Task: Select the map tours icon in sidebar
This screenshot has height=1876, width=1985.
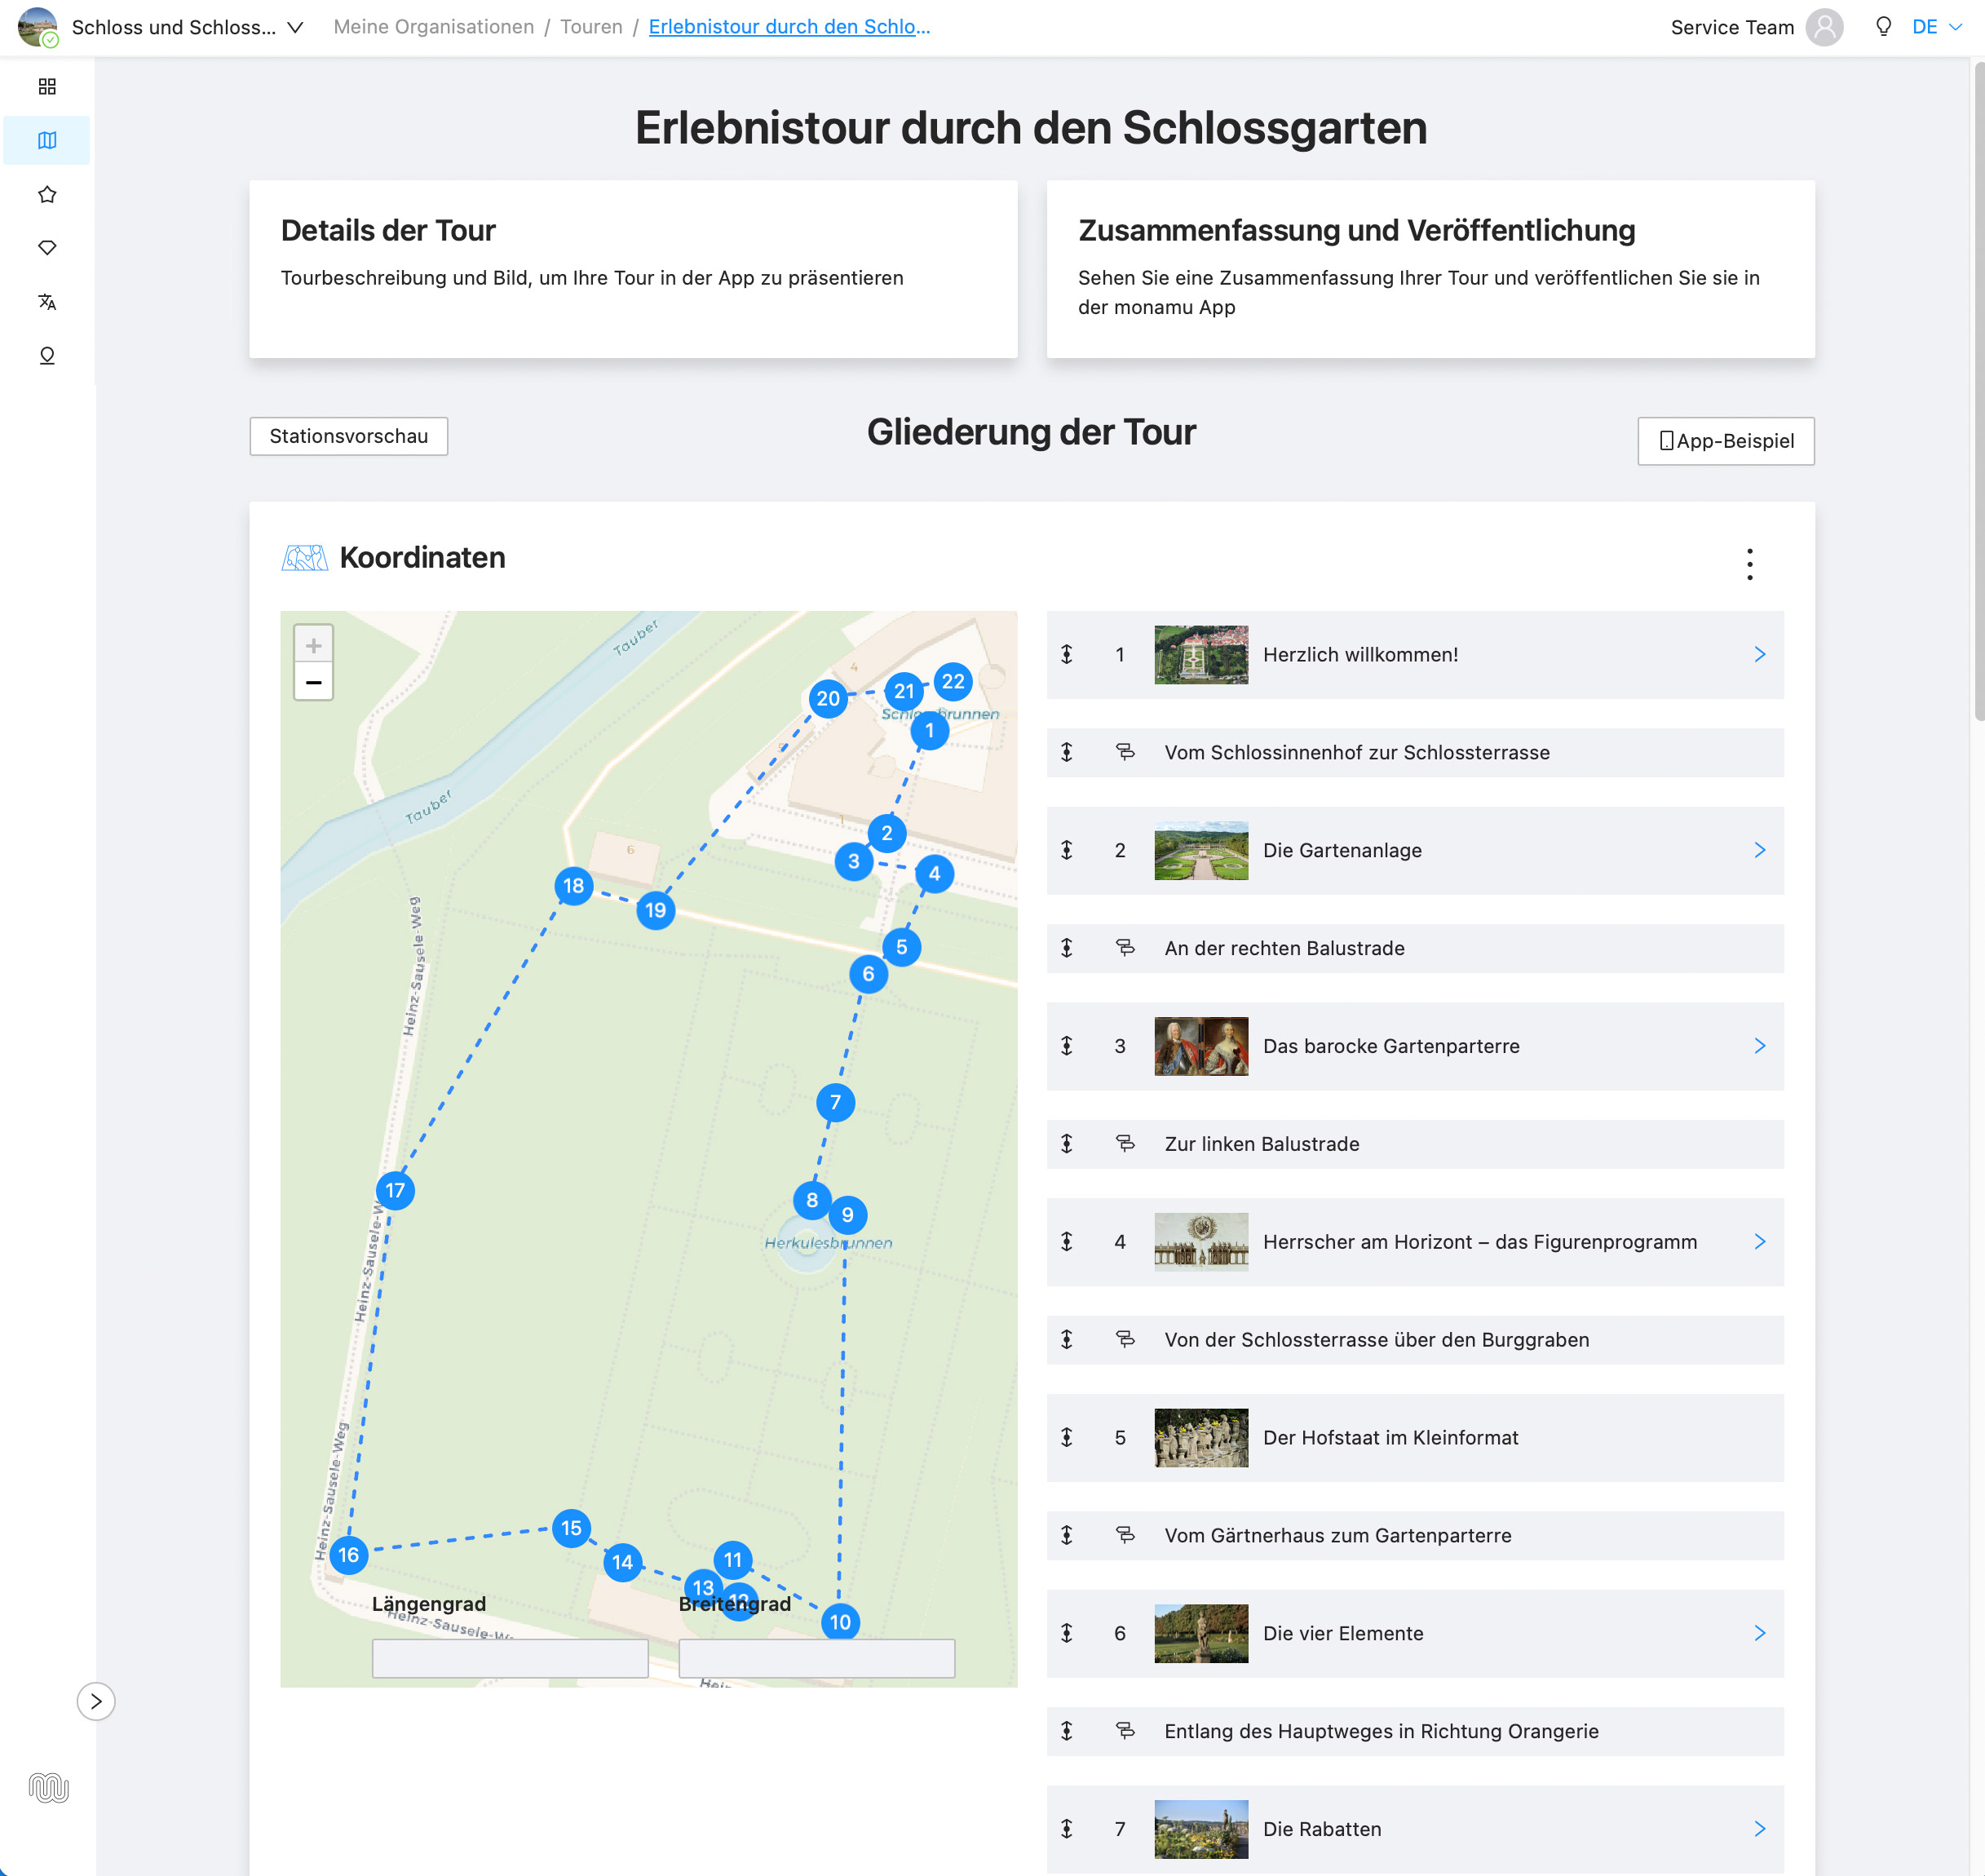Action: point(47,140)
